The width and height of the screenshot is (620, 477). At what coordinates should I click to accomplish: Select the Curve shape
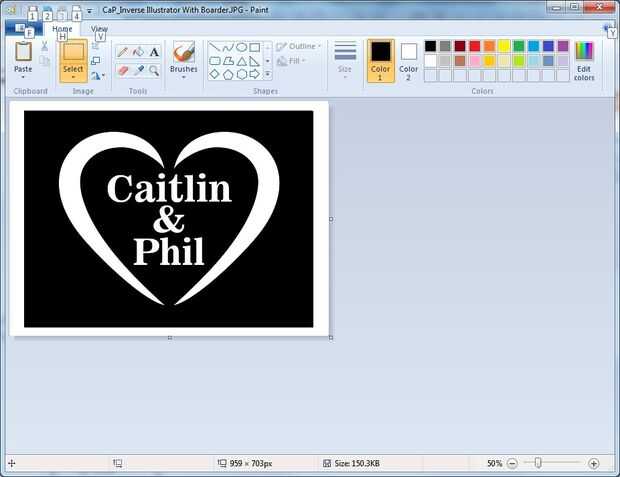(228, 47)
